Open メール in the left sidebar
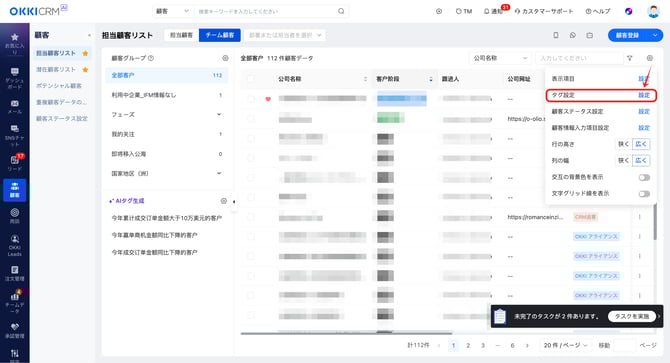670x363 pixels. (x=15, y=107)
